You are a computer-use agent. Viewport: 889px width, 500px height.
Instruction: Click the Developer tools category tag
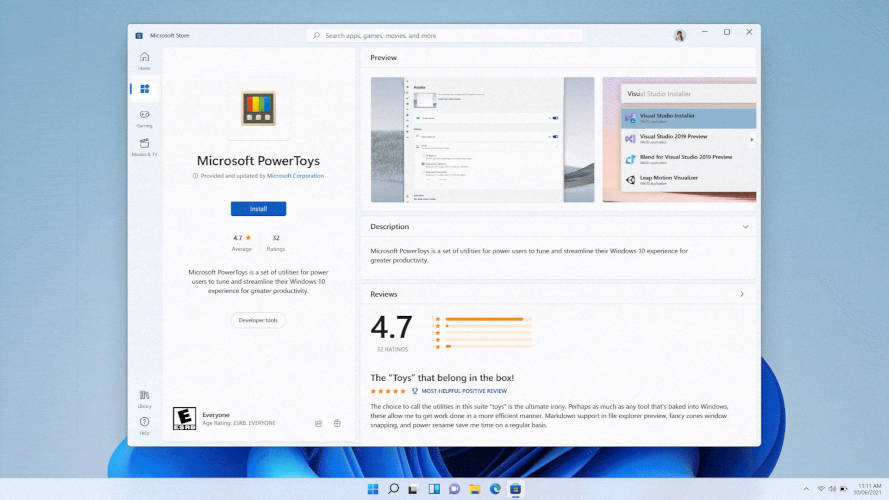click(x=259, y=320)
